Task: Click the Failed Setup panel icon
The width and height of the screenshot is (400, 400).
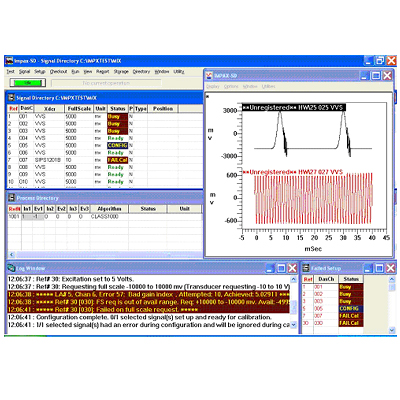Action: point(306,268)
